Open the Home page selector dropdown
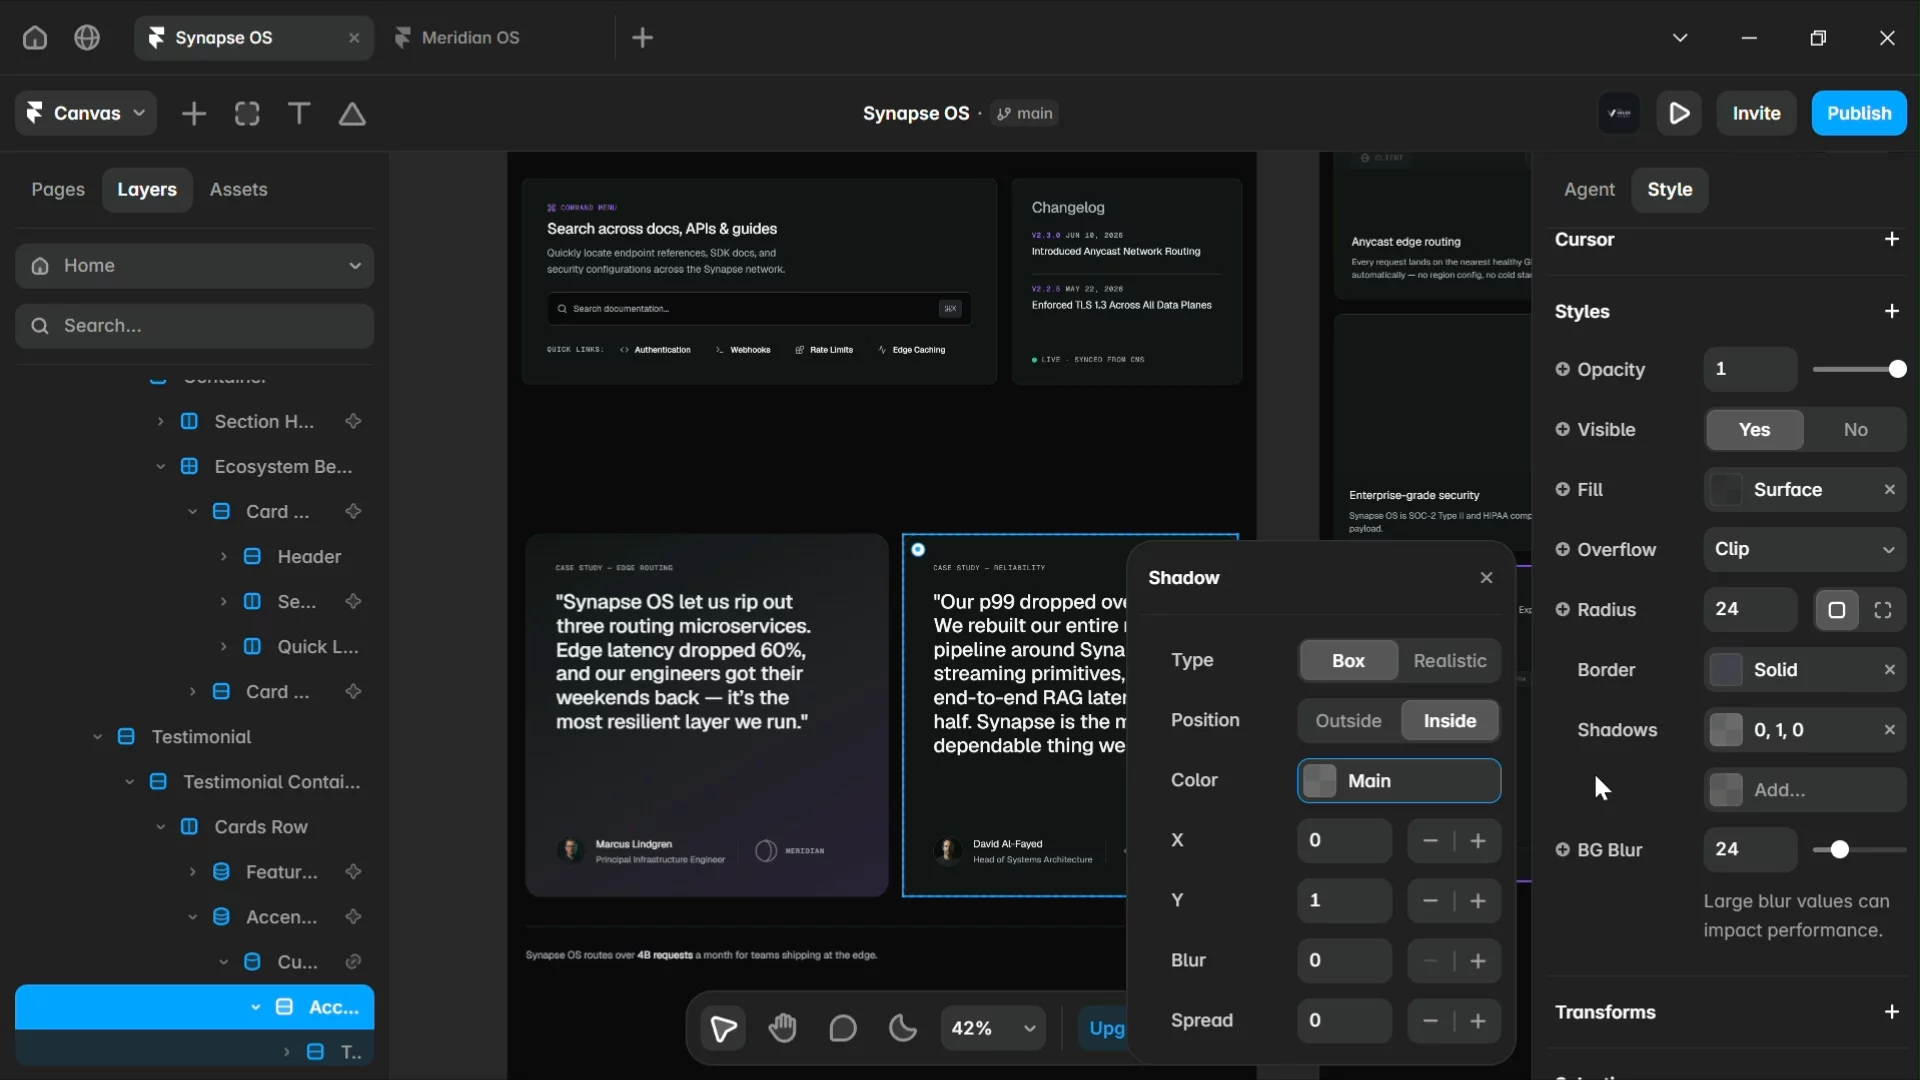 (195, 266)
